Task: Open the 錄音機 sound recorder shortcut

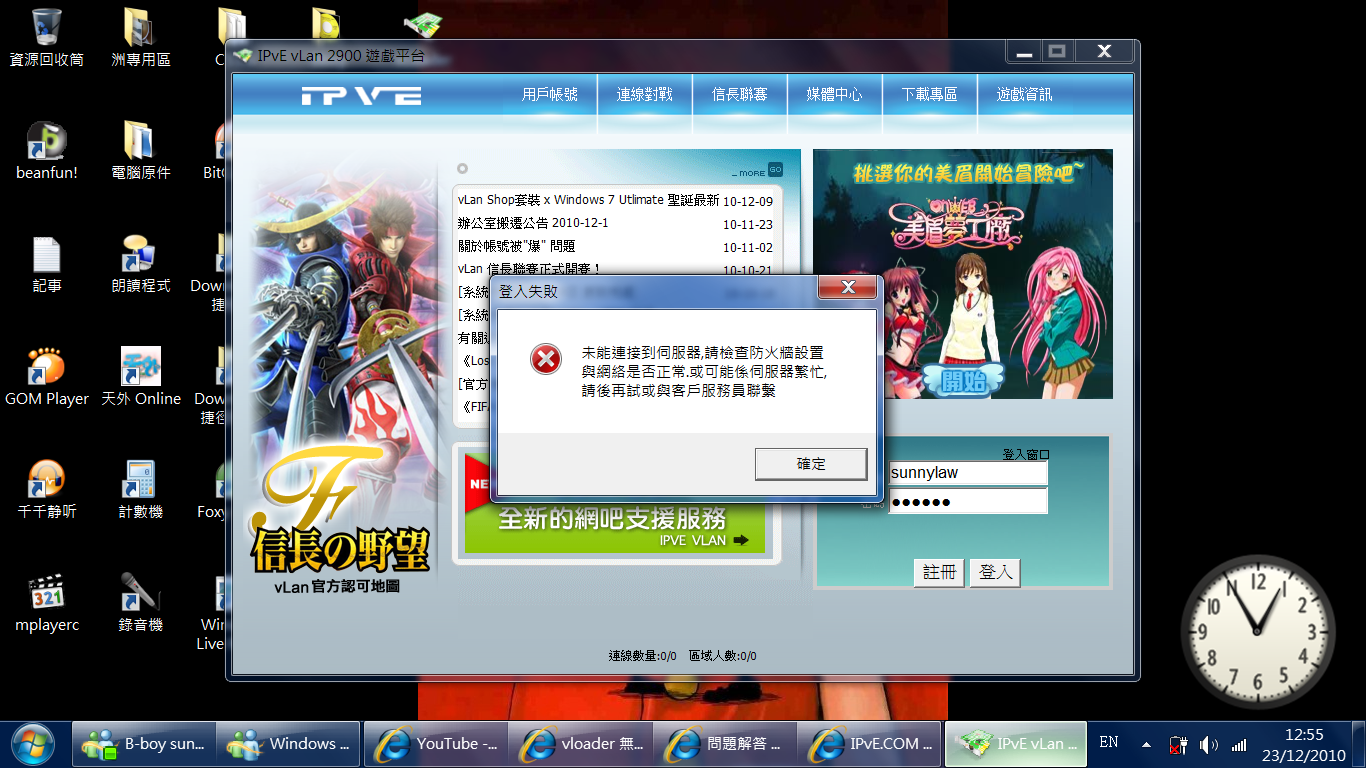Action: tap(141, 603)
